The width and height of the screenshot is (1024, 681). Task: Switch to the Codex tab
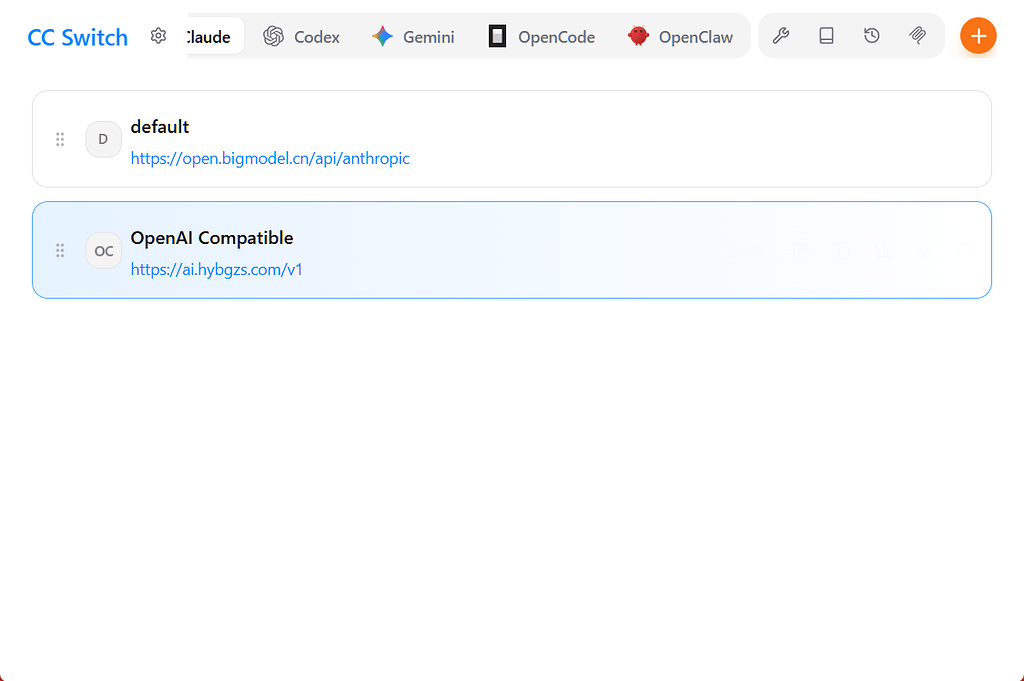tap(301, 37)
